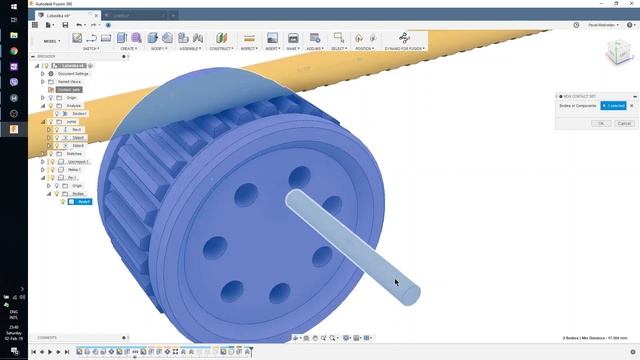Play the timeline
The height and width of the screenshot is (360, 640).
pyautogui.click(x=50, y=352)
